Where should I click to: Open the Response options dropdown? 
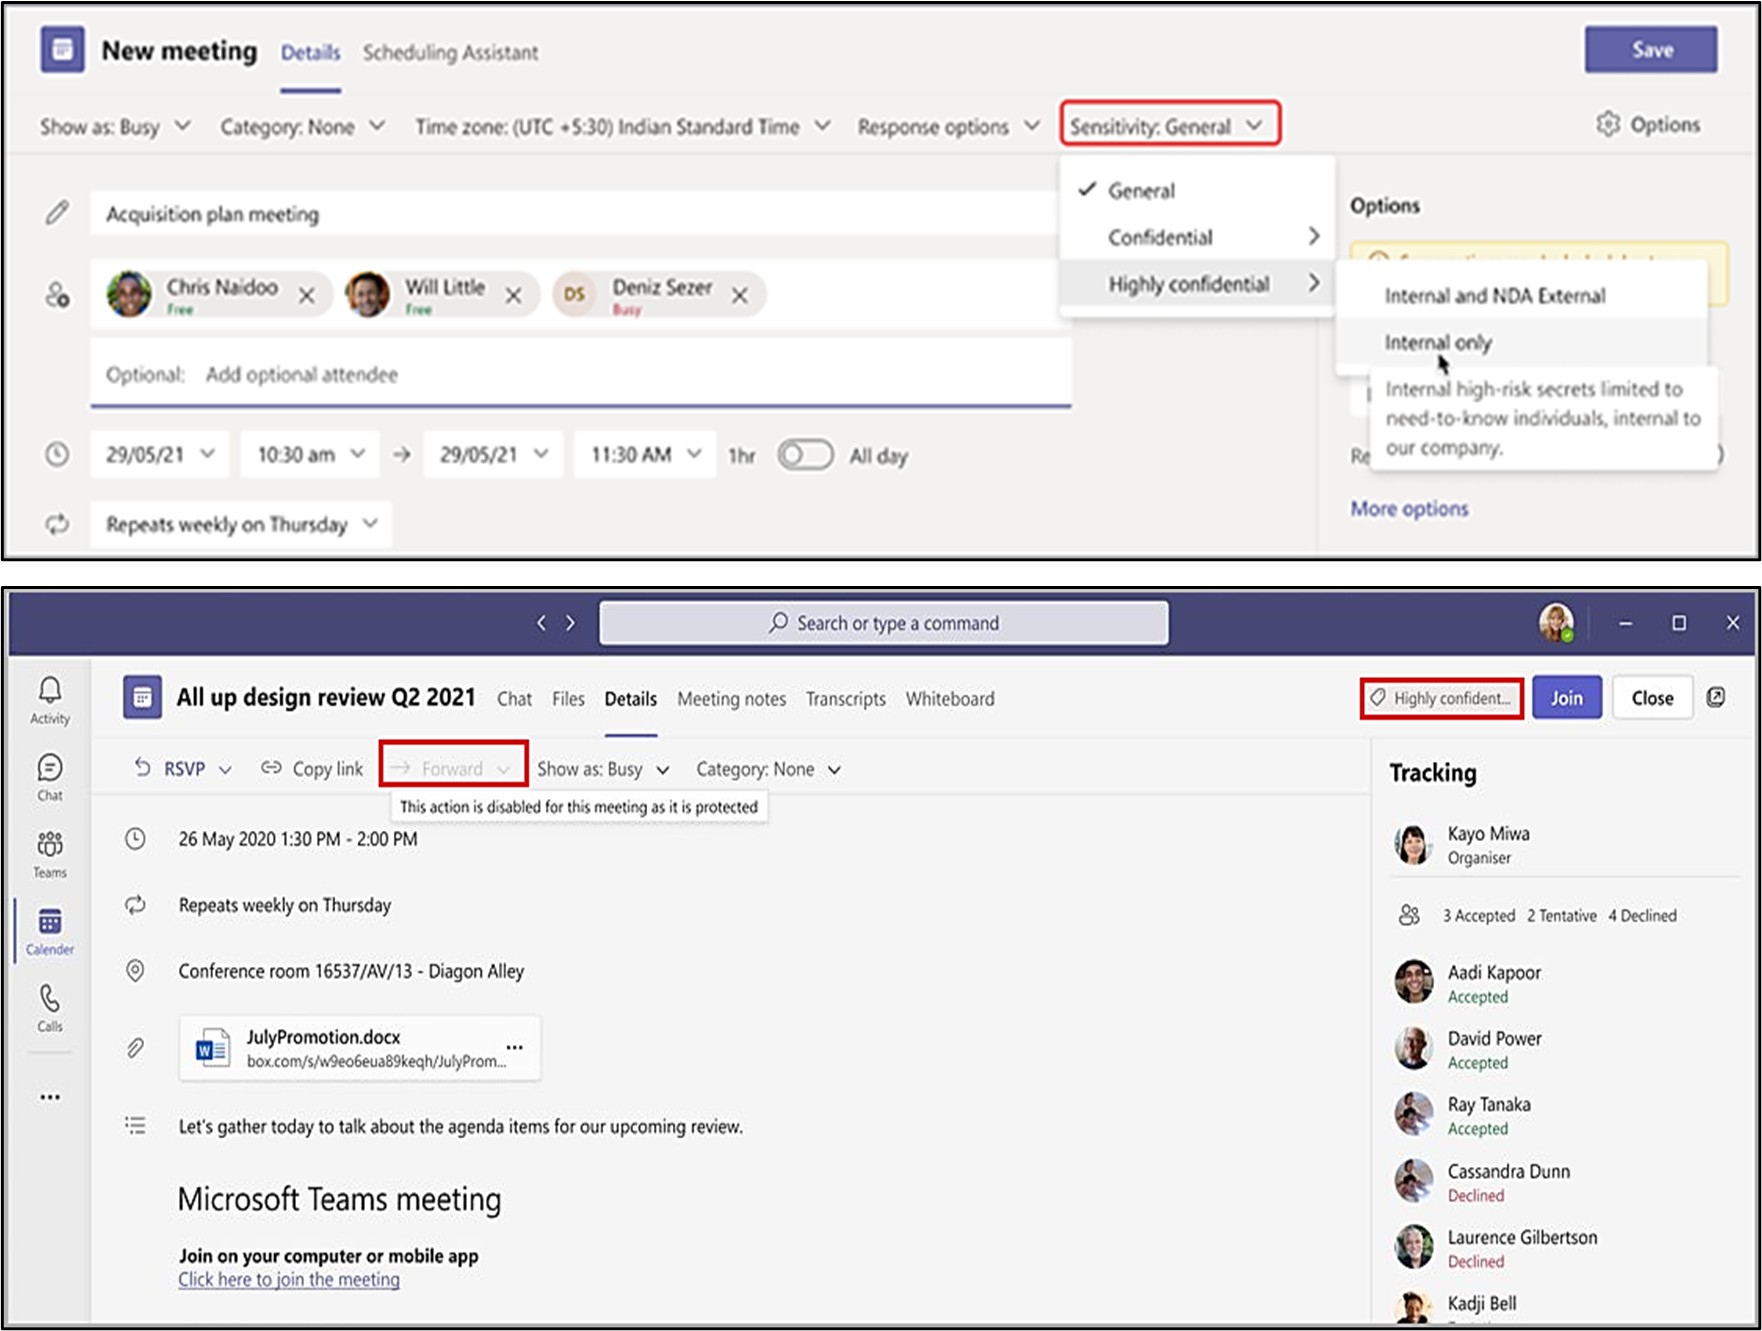pyautogui.click(x=948, y=127)
